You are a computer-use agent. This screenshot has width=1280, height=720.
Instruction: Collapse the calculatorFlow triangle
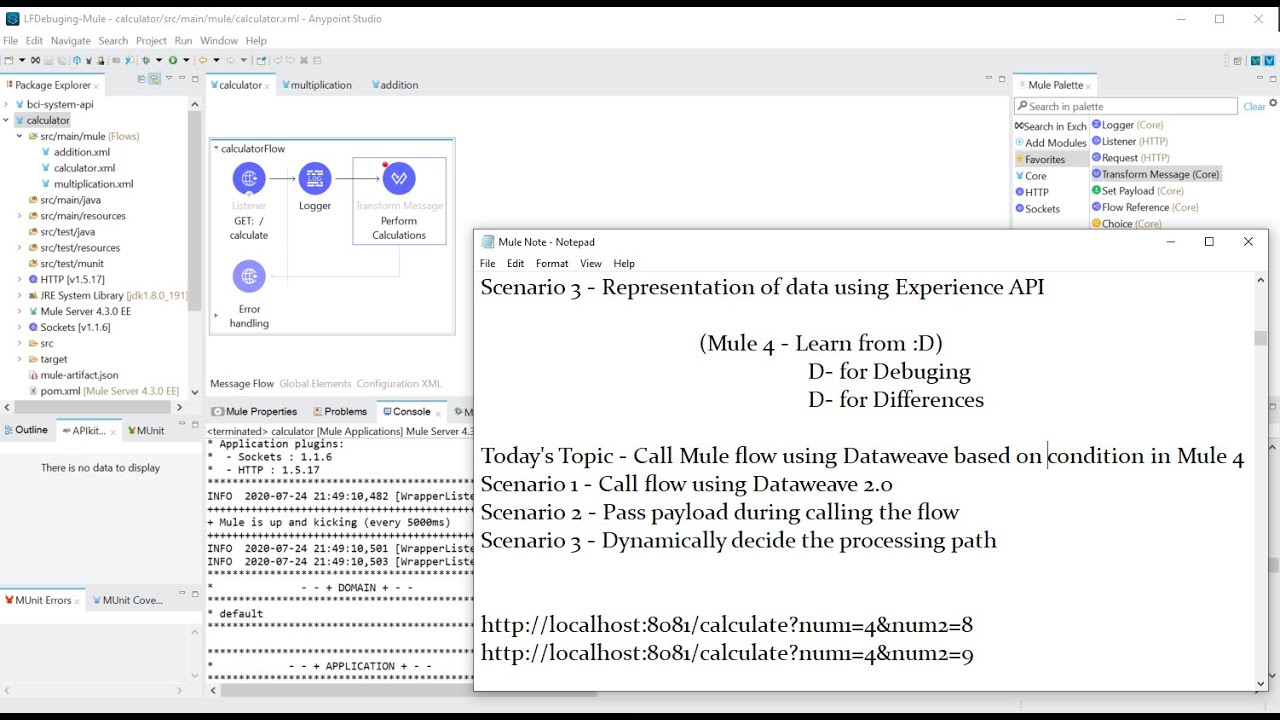215,148
